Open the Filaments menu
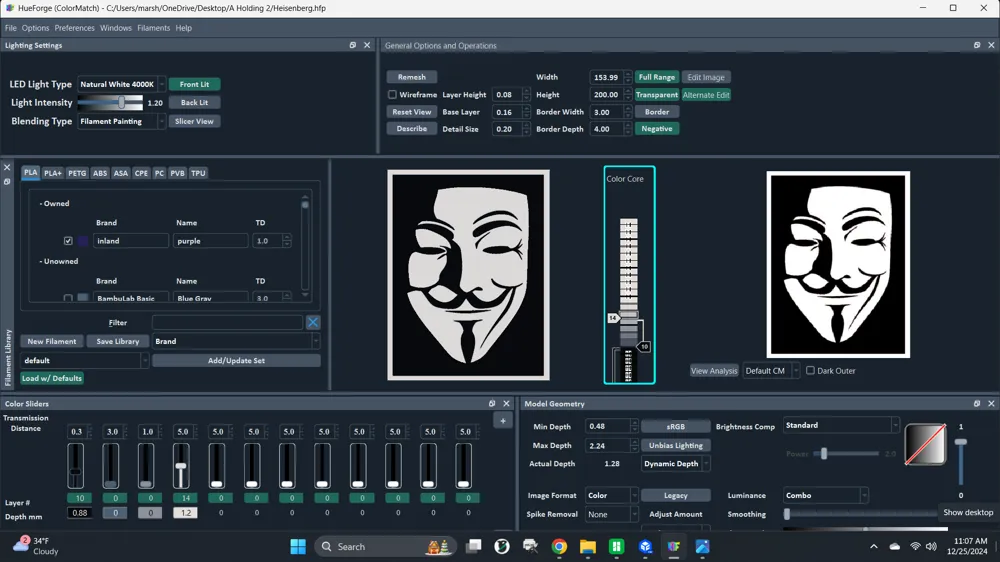 coord(154,28)
